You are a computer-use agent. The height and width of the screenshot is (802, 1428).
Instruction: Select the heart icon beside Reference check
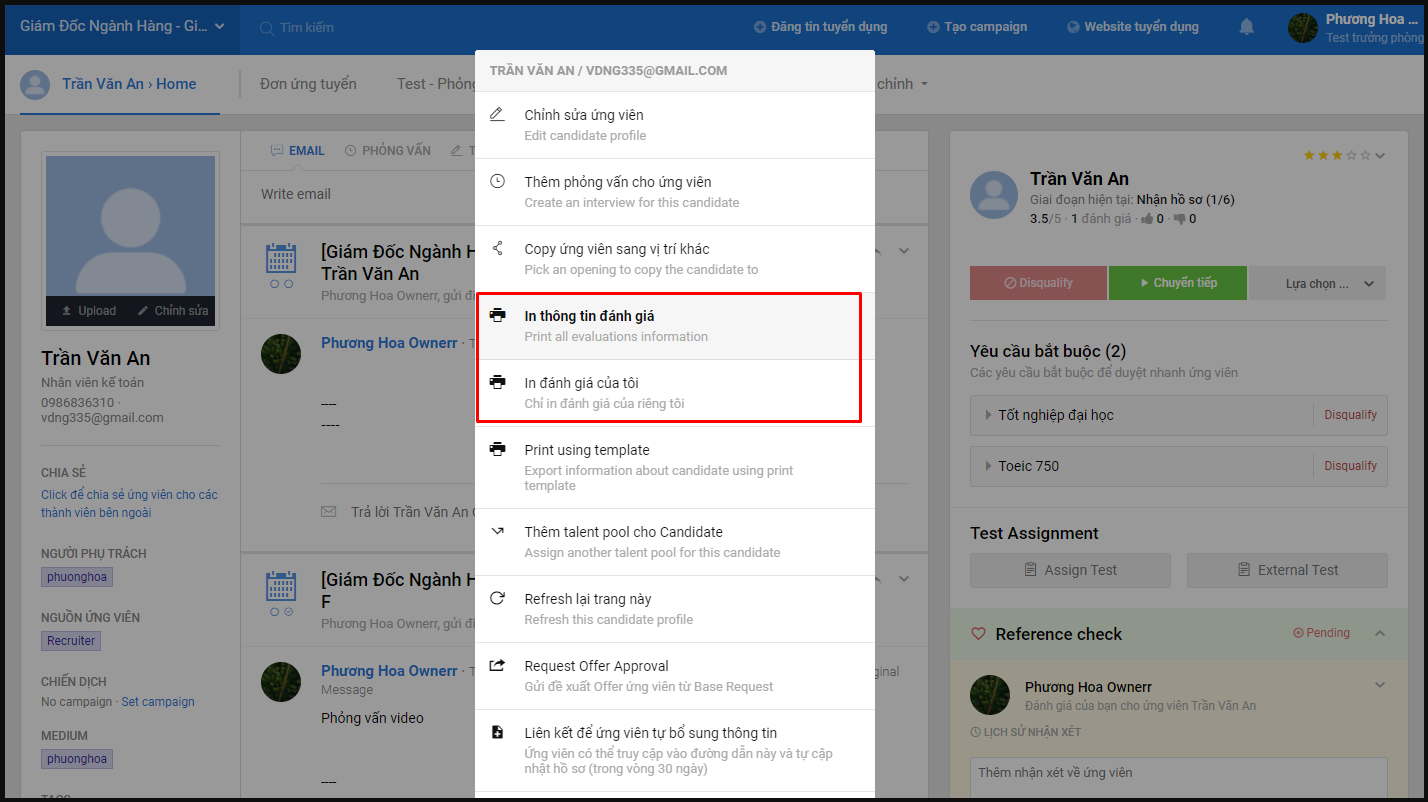979,634
